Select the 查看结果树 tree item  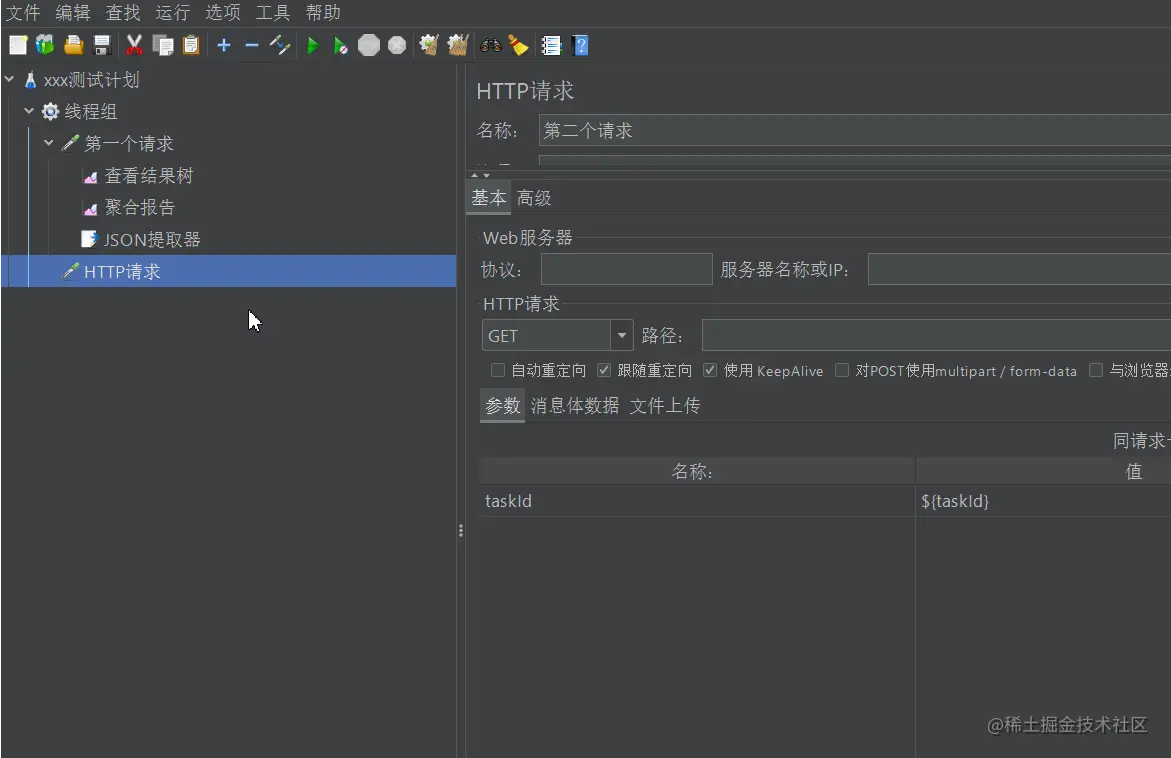click(149, 175)
